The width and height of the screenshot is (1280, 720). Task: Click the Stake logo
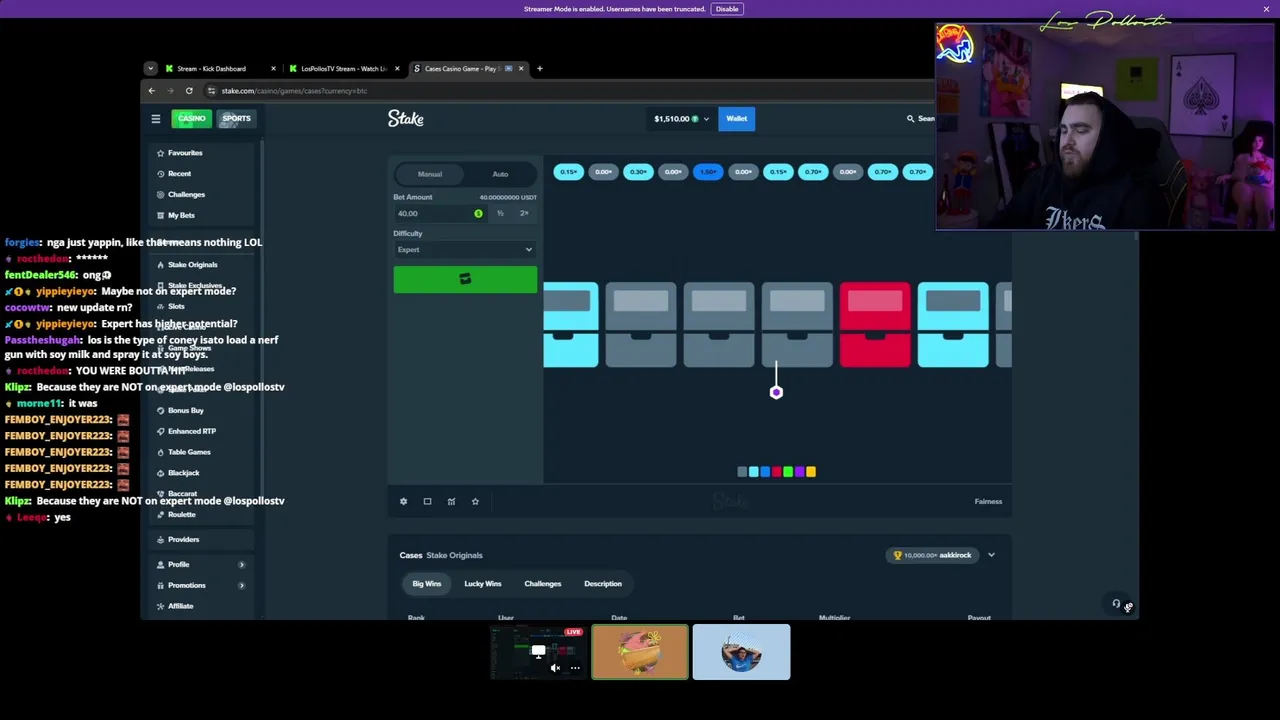(x=406, y=119)
